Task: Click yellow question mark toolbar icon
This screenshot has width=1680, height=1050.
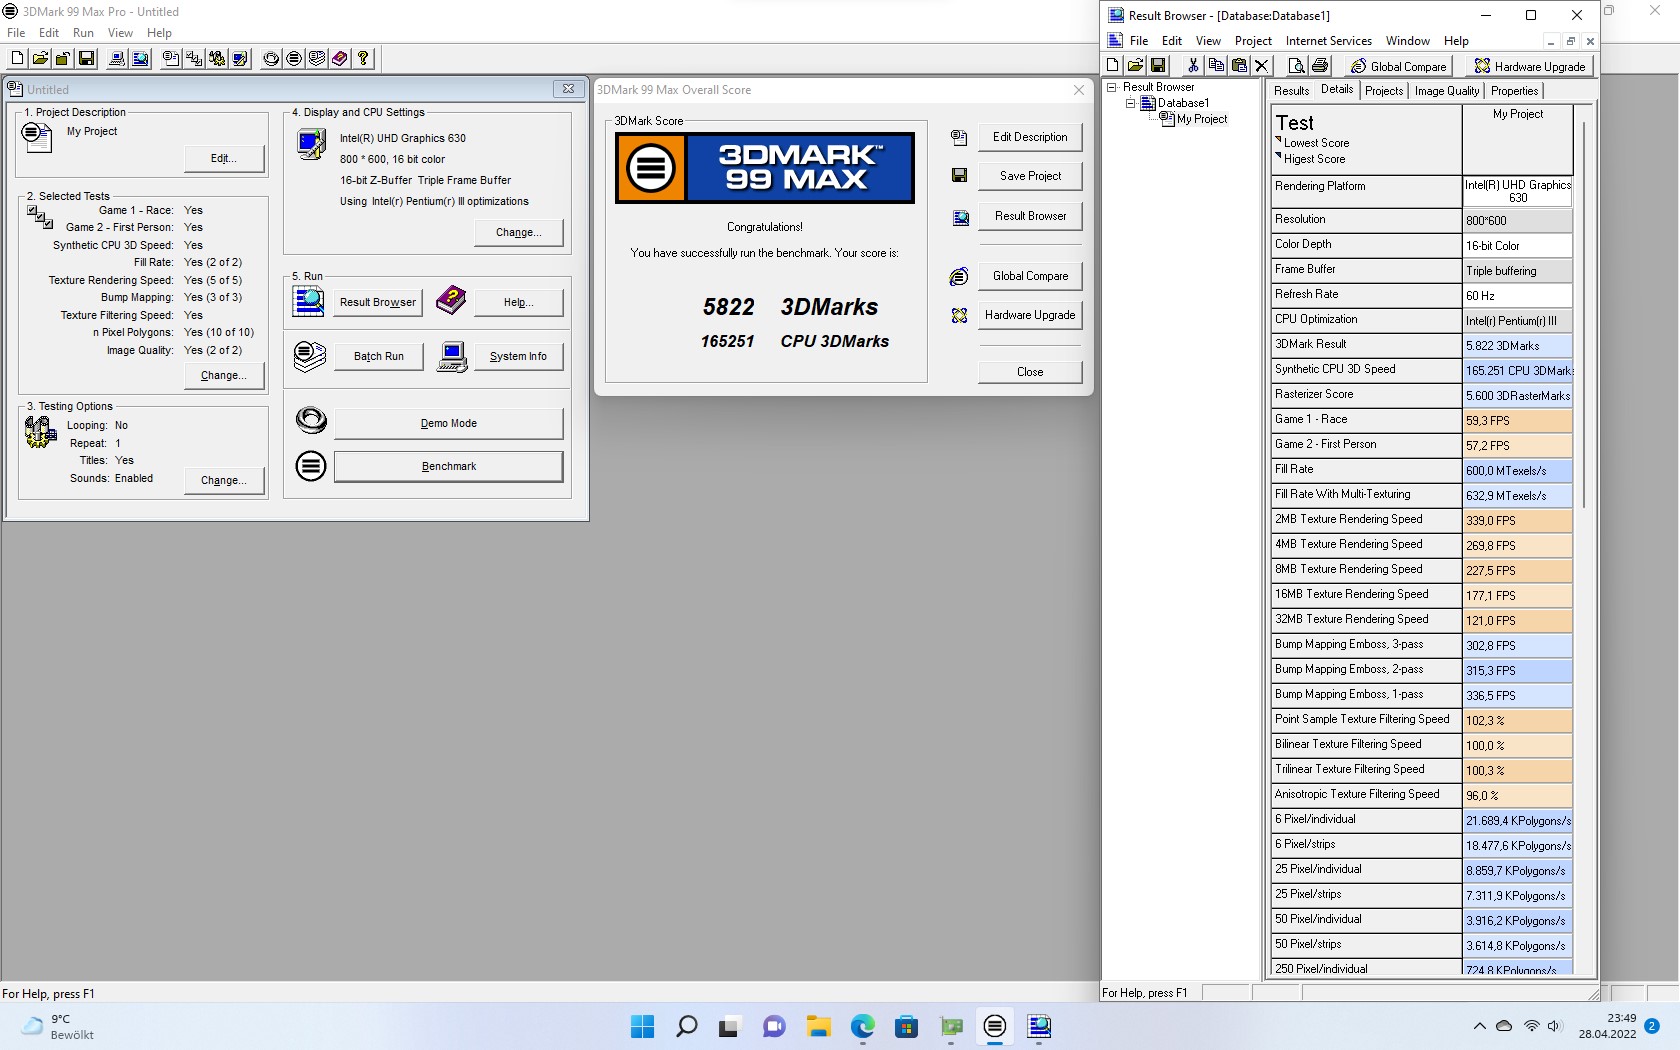Action: (363, 59)
